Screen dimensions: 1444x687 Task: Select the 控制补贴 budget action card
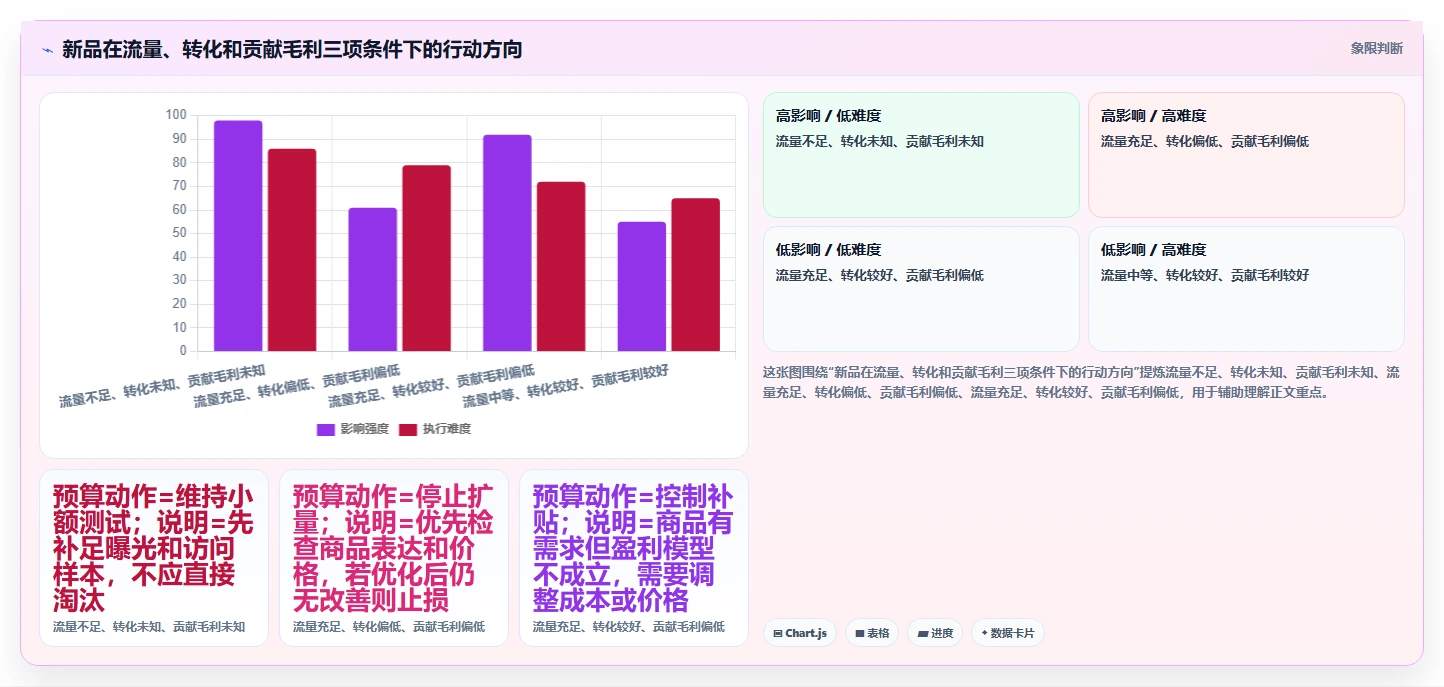(x=634, y=558)
